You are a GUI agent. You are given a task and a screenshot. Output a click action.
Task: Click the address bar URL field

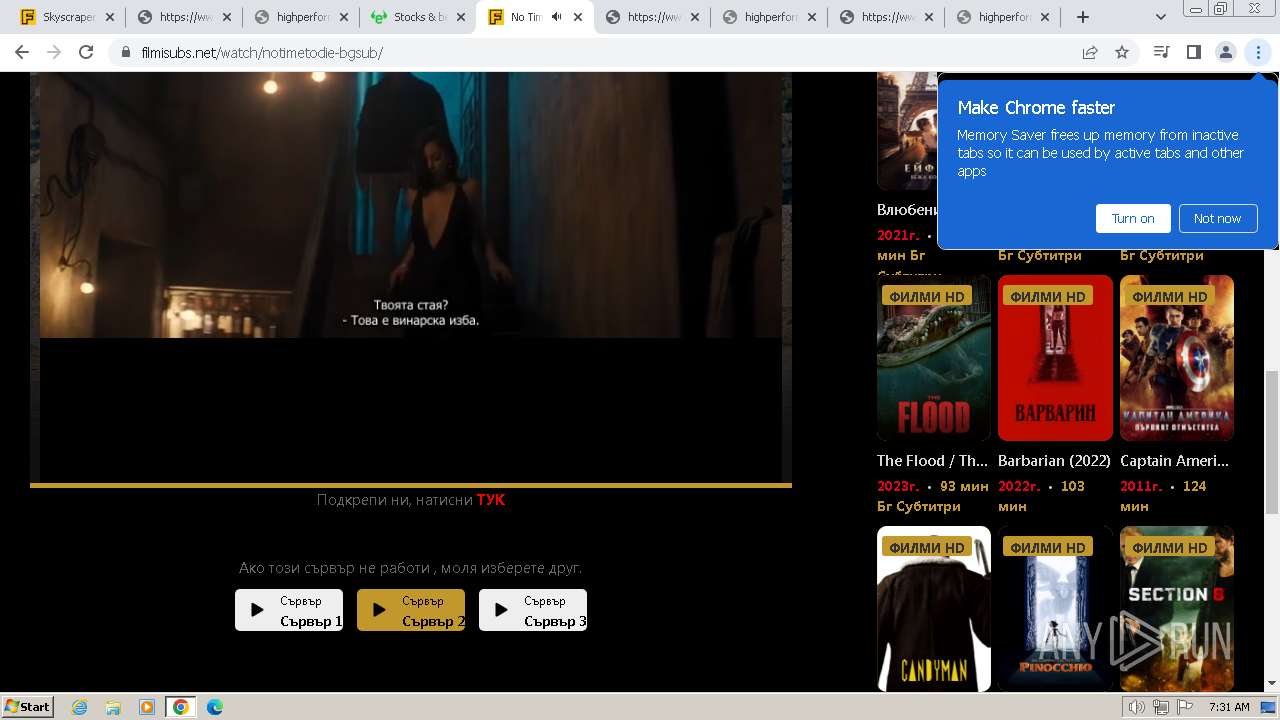click(600, 52)
